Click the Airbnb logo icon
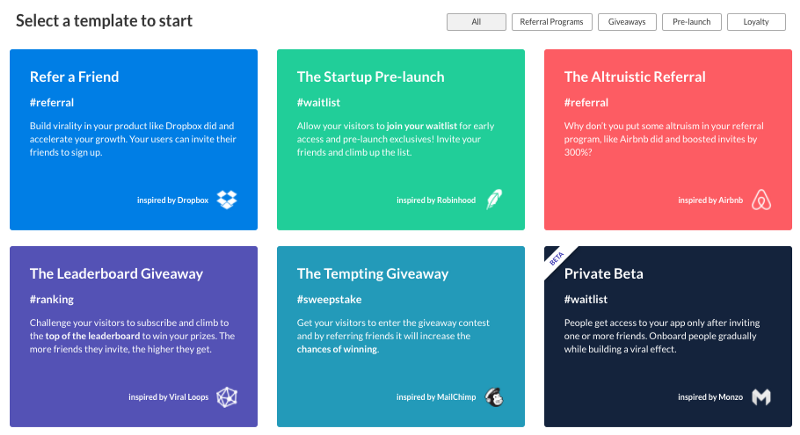Screen dimensions: 800x435 761,199
